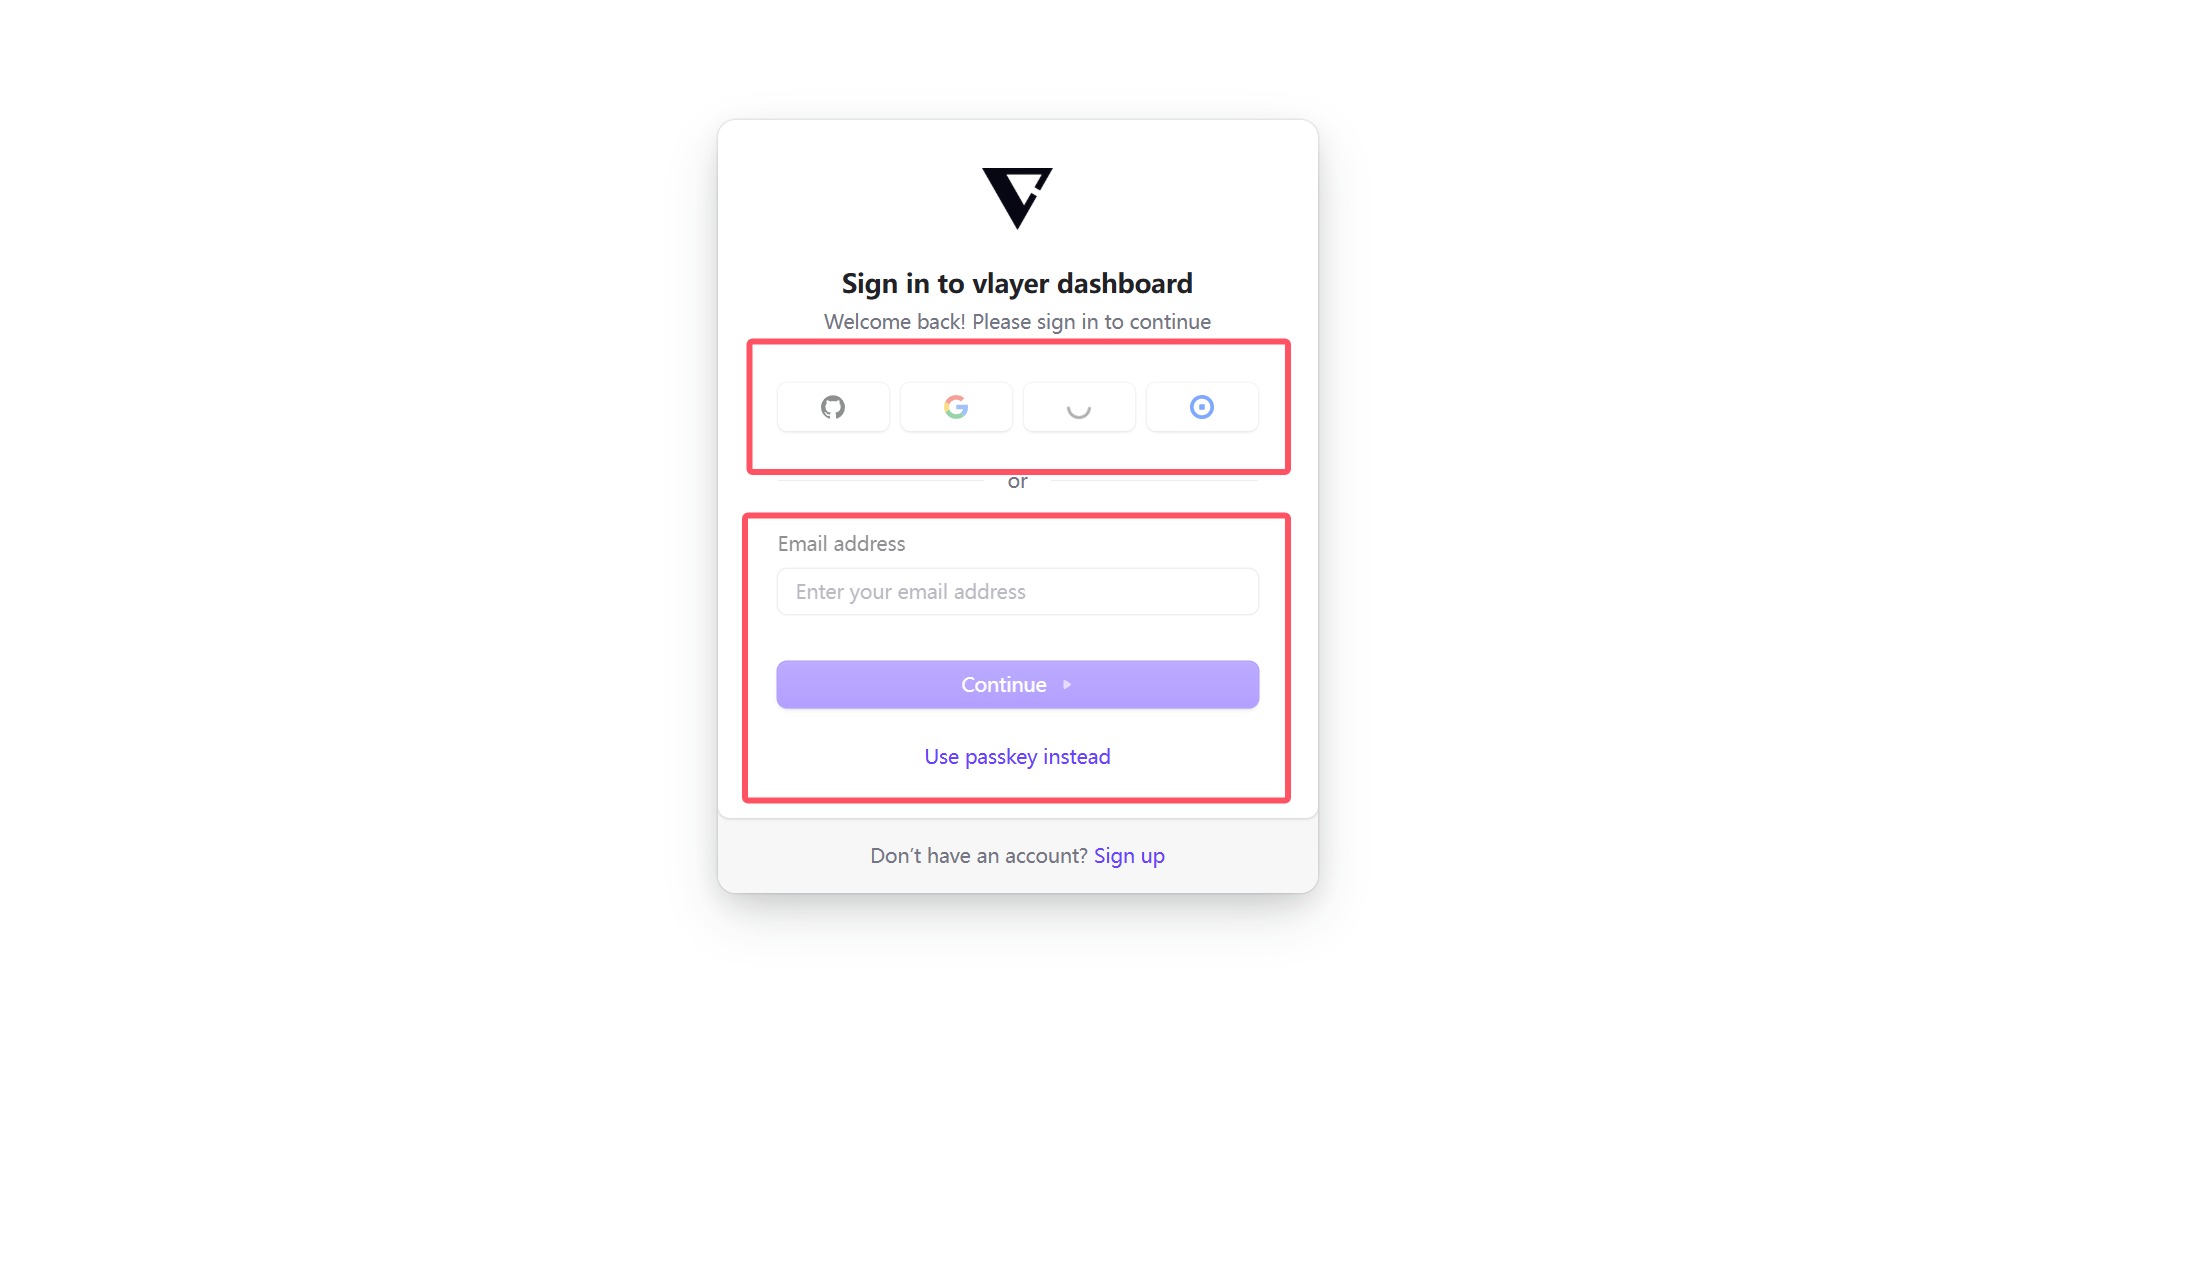Click the vlayer triangle logo
2205x1272 pixels.
(x=1017, y=198)
